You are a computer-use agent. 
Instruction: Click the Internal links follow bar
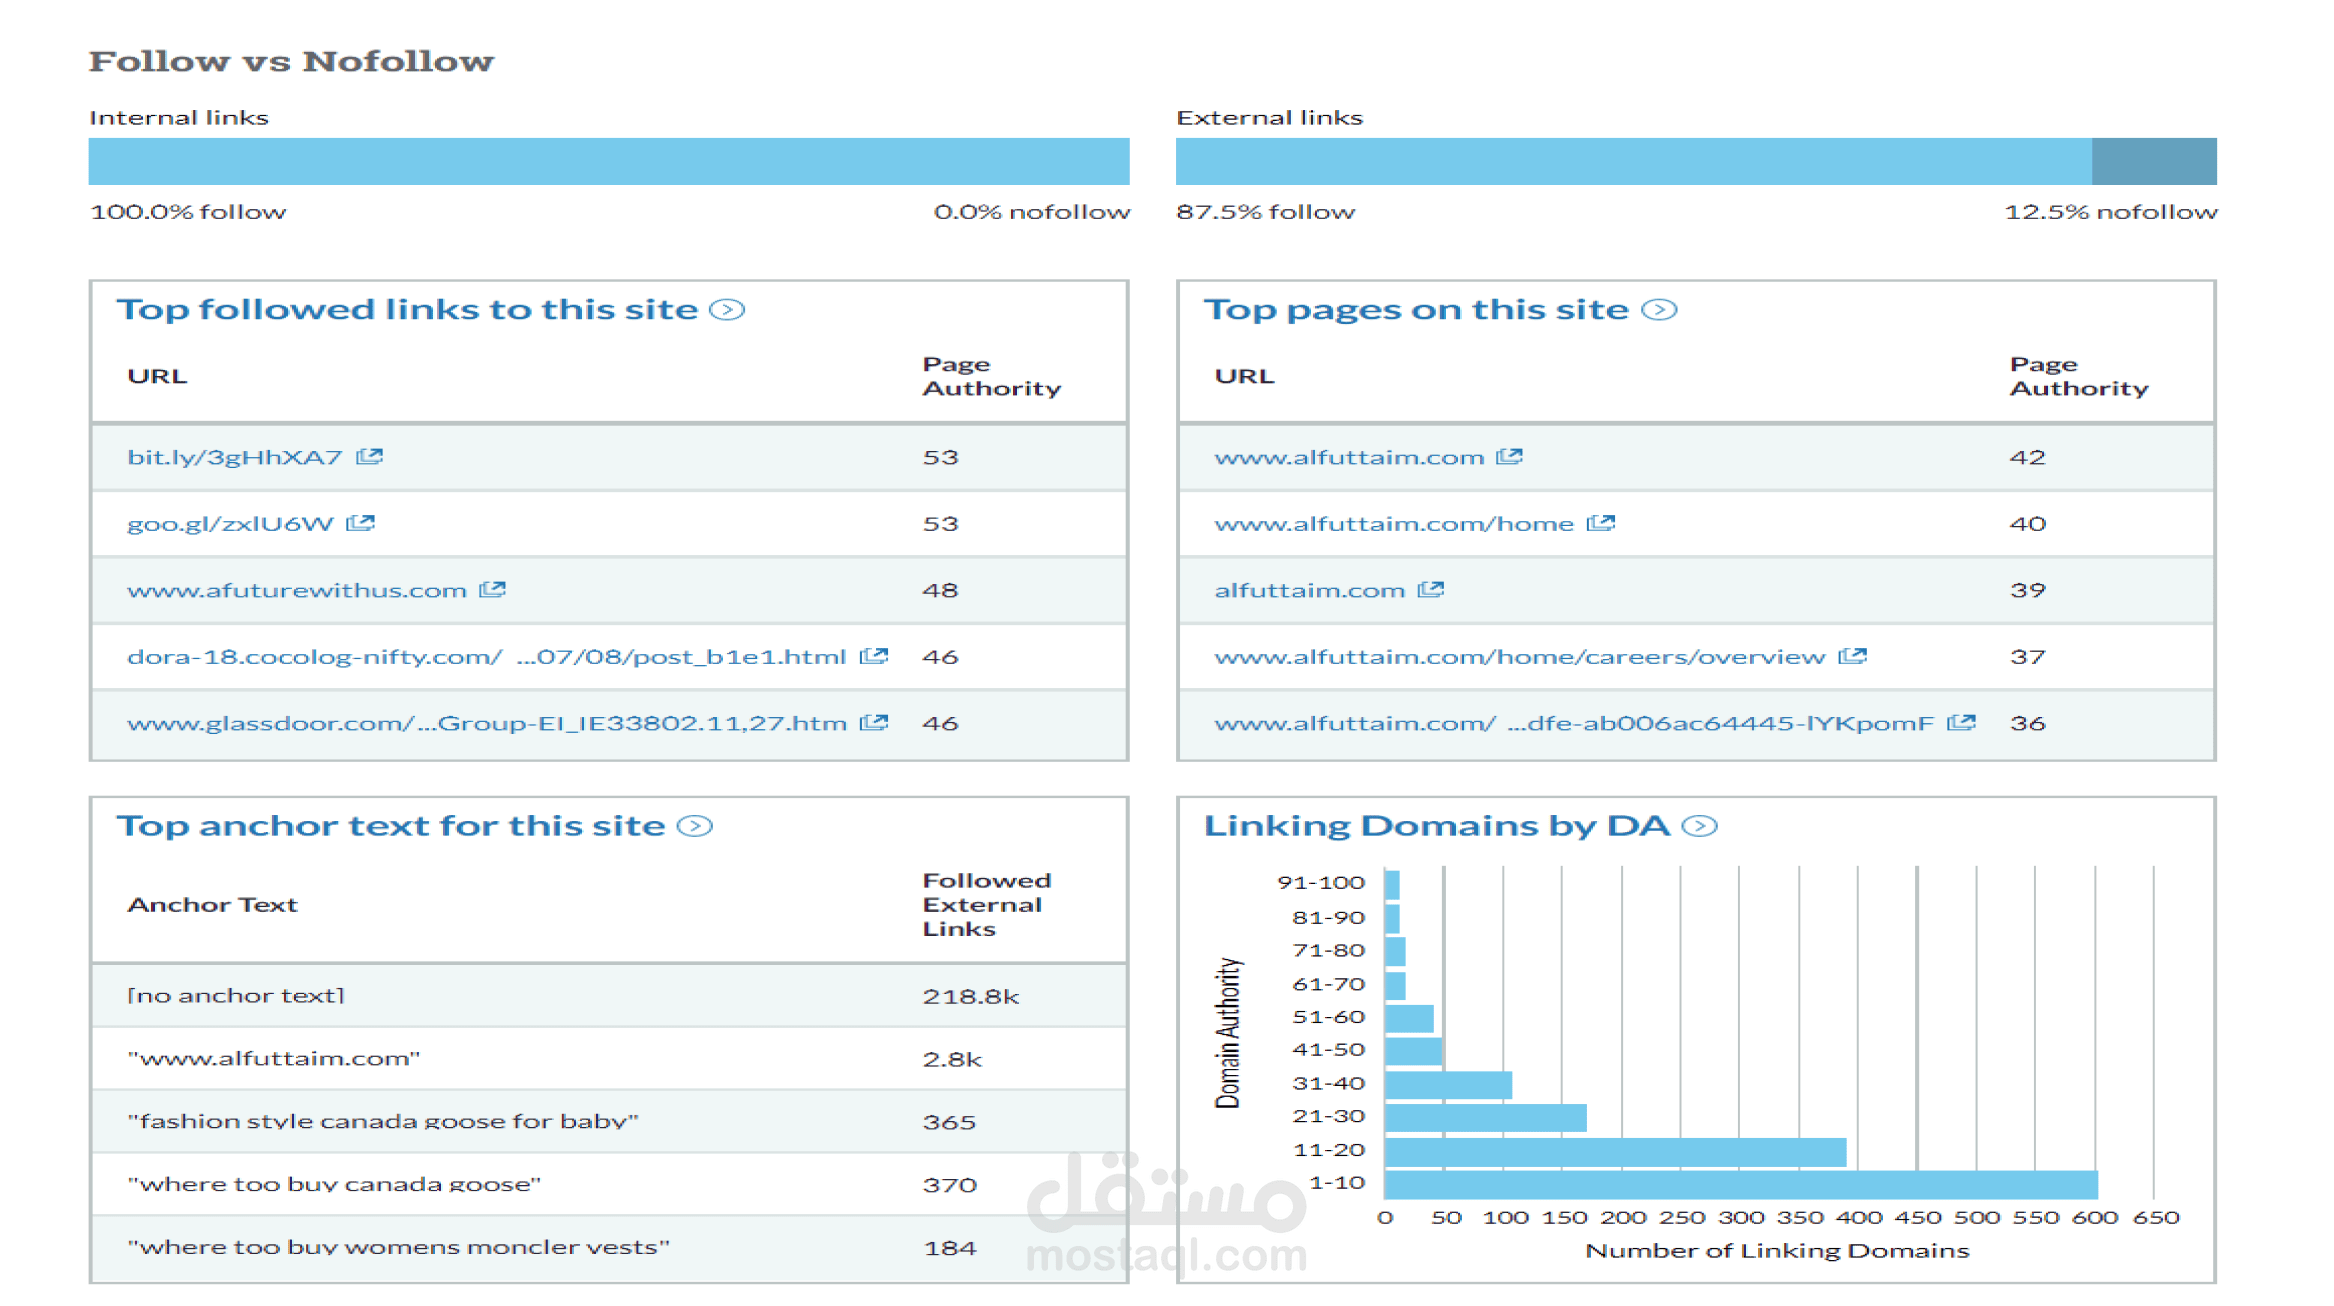coord(609,161)
